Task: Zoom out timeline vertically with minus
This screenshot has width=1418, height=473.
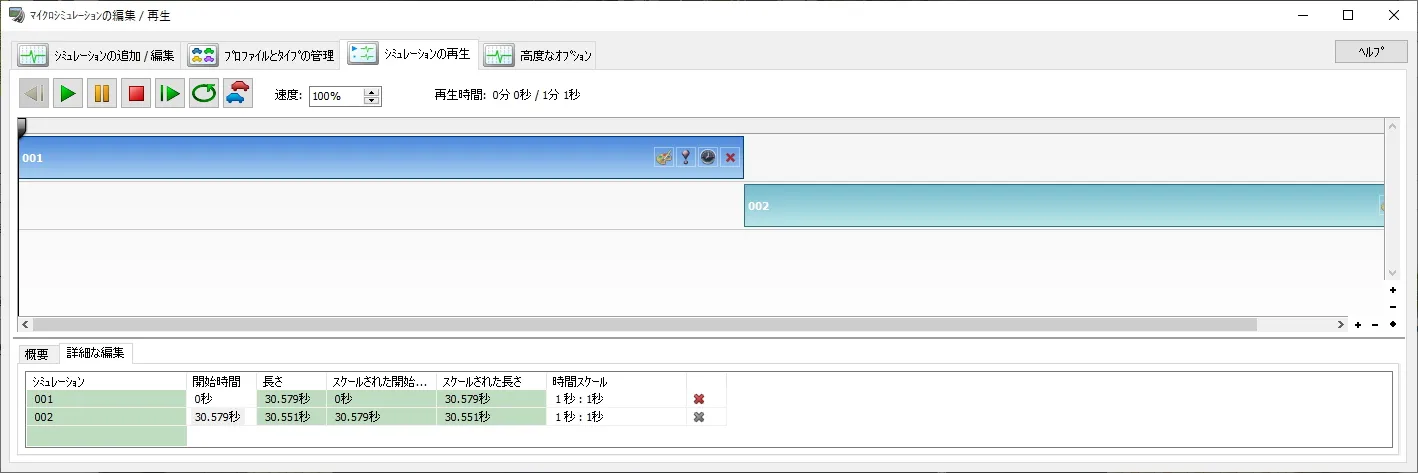Action: [1392, 307]
